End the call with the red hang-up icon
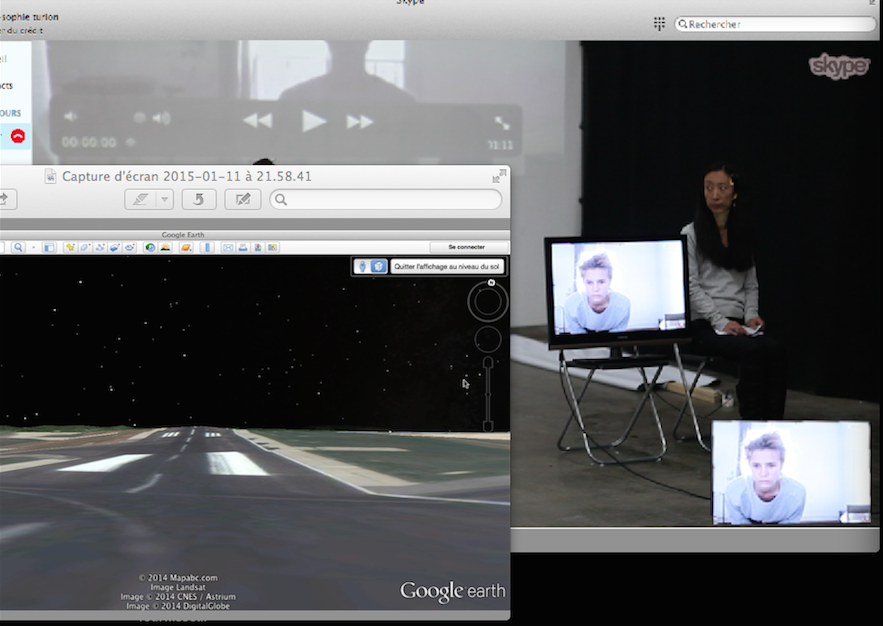Viewport: 883px width, 626px height. click(18, 136)
